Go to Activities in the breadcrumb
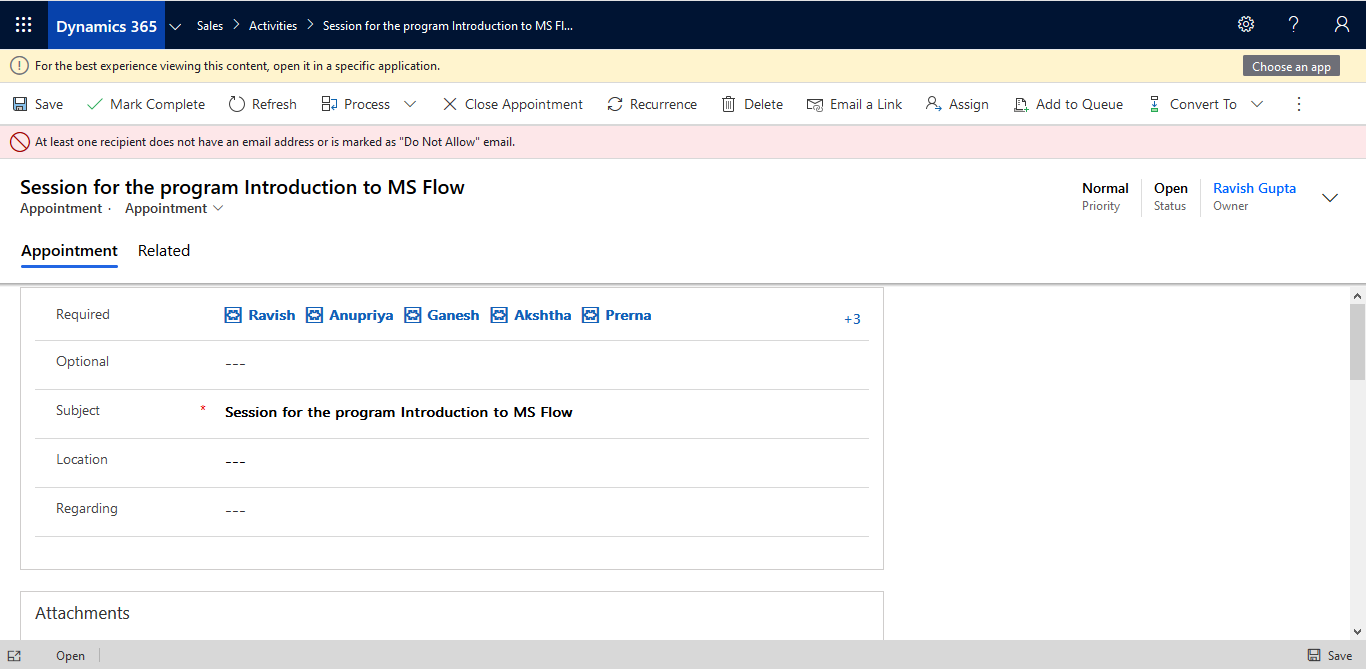 (x=273, y=26)
